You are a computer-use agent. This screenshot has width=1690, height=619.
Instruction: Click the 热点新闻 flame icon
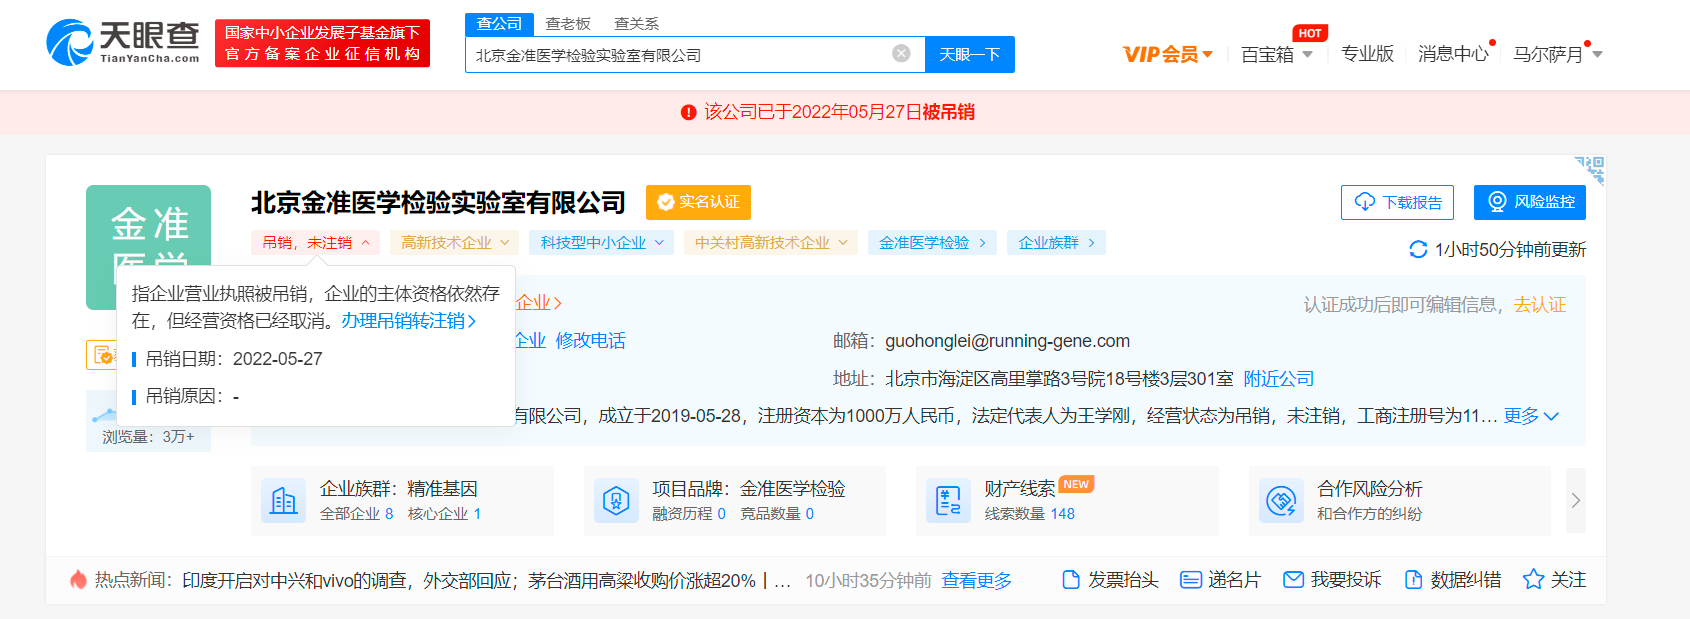point(78,580)
